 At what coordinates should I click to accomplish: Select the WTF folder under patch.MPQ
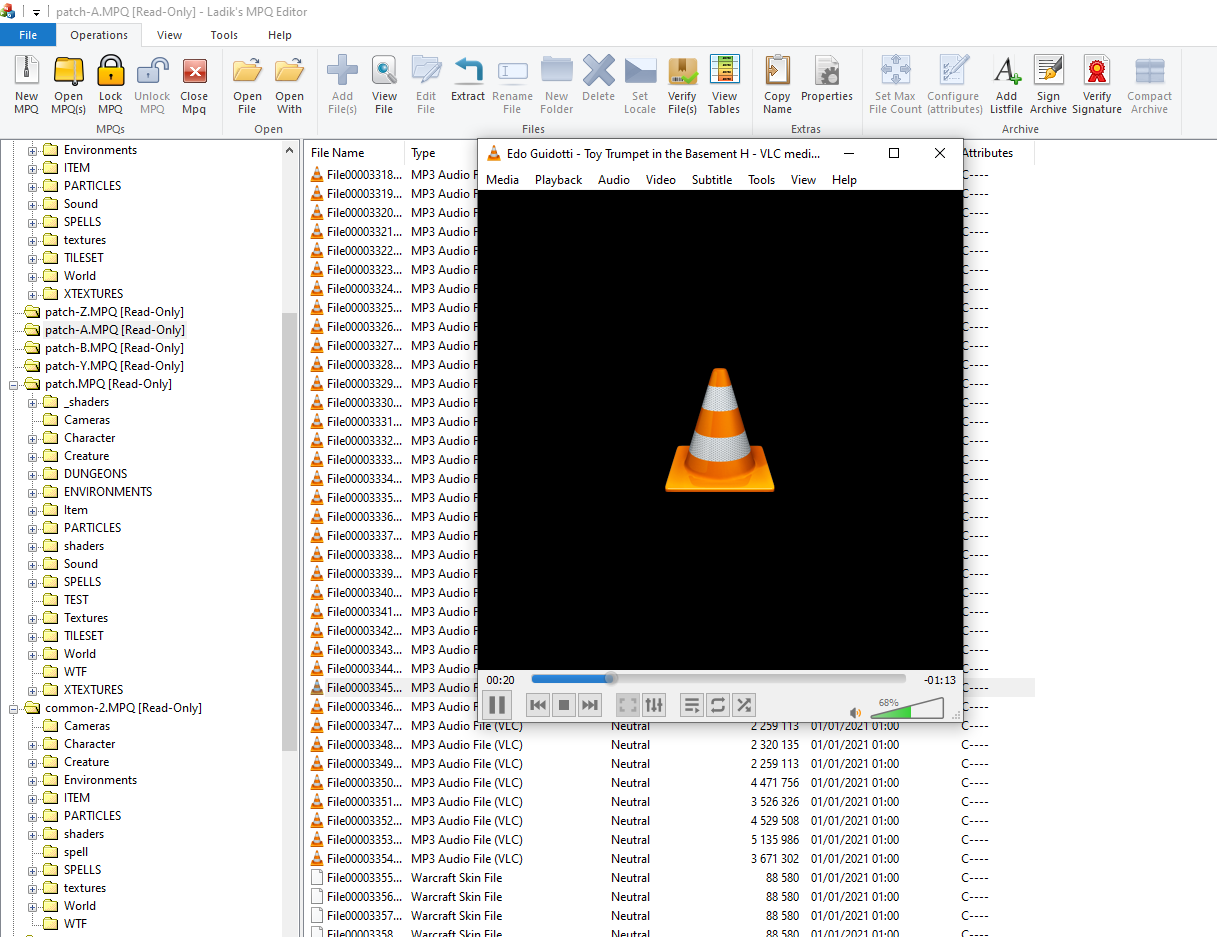(x=75, y=672)
